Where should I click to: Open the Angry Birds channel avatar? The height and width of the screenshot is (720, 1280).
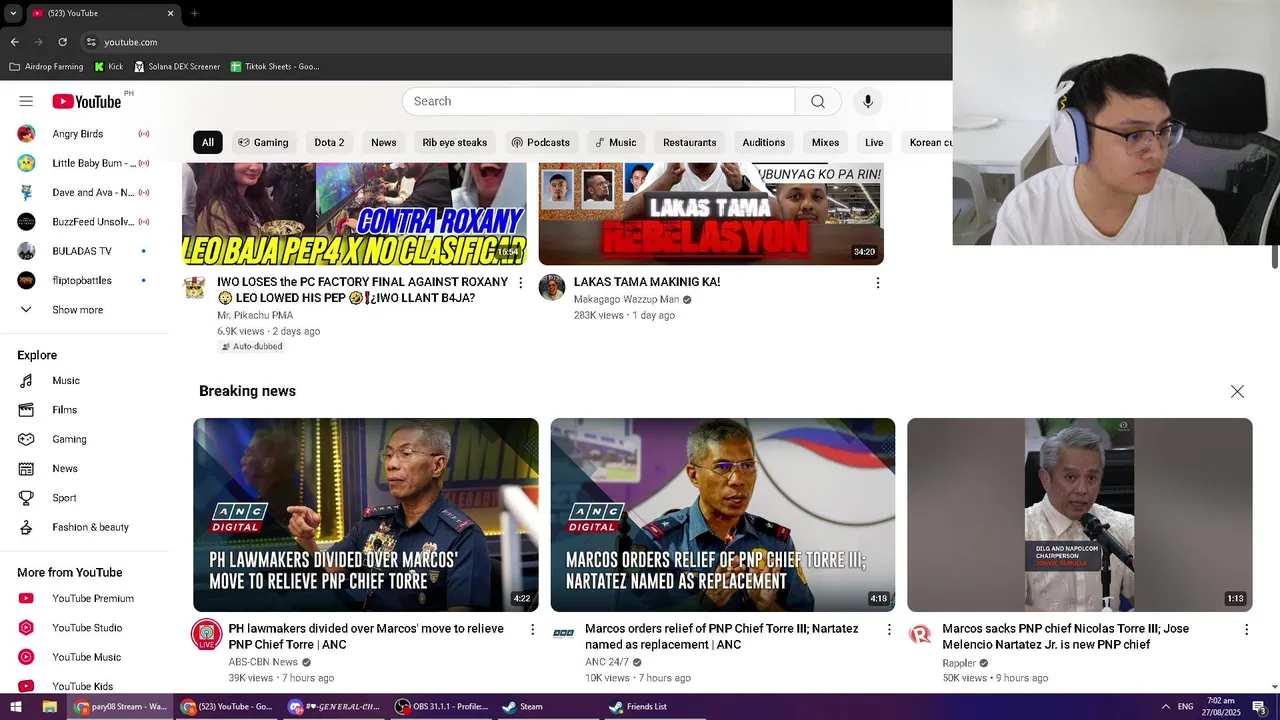tap(27, 134)
